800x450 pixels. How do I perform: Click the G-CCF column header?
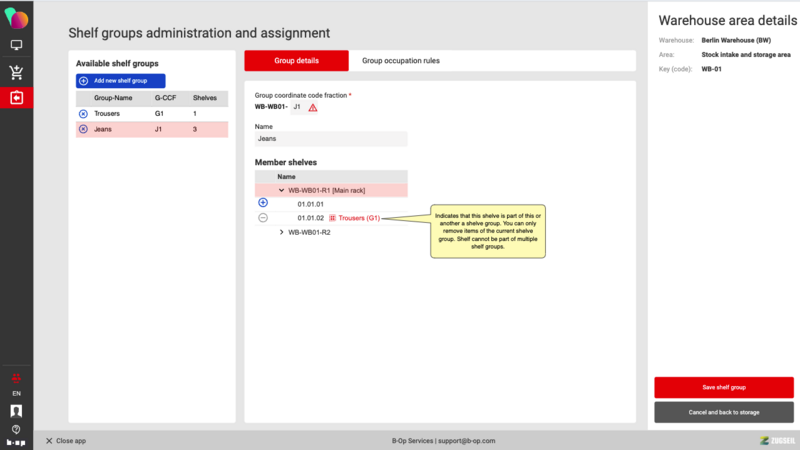165,98
